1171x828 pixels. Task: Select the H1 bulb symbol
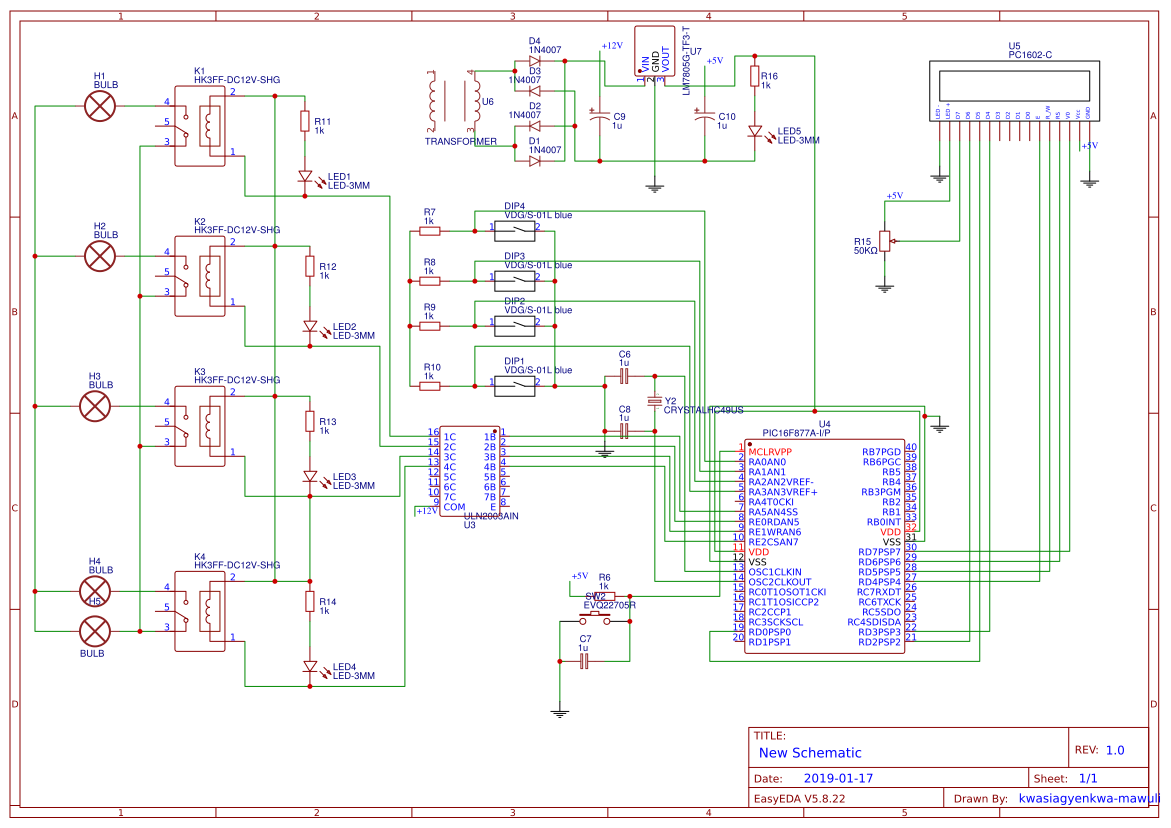(x=100, y=106)
